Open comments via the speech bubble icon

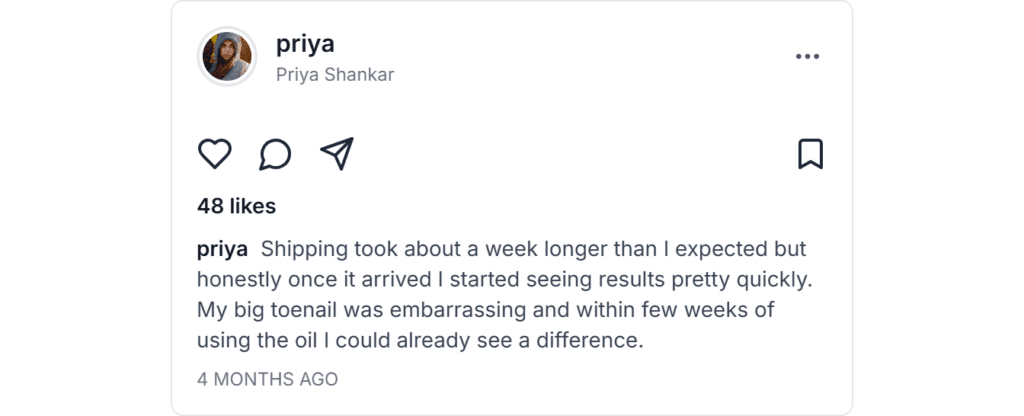pyautogui.click(x=275, y=154)
